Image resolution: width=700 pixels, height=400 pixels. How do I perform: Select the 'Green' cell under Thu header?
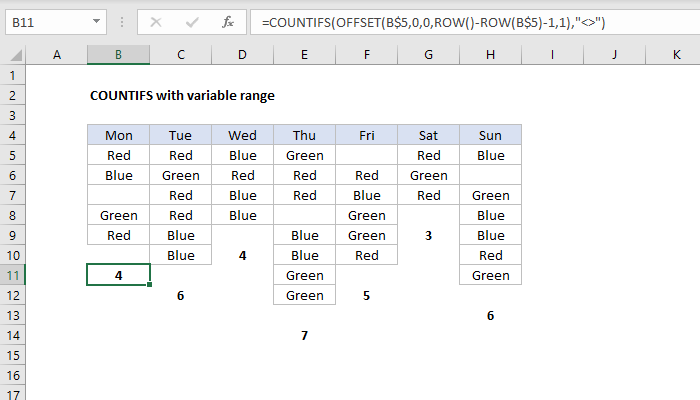304,155
